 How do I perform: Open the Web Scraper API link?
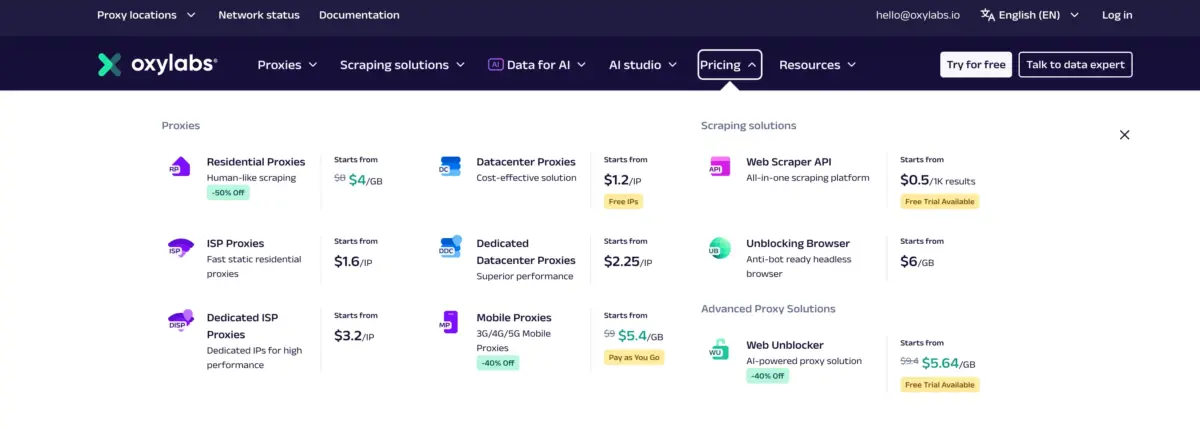click(788, 162)
